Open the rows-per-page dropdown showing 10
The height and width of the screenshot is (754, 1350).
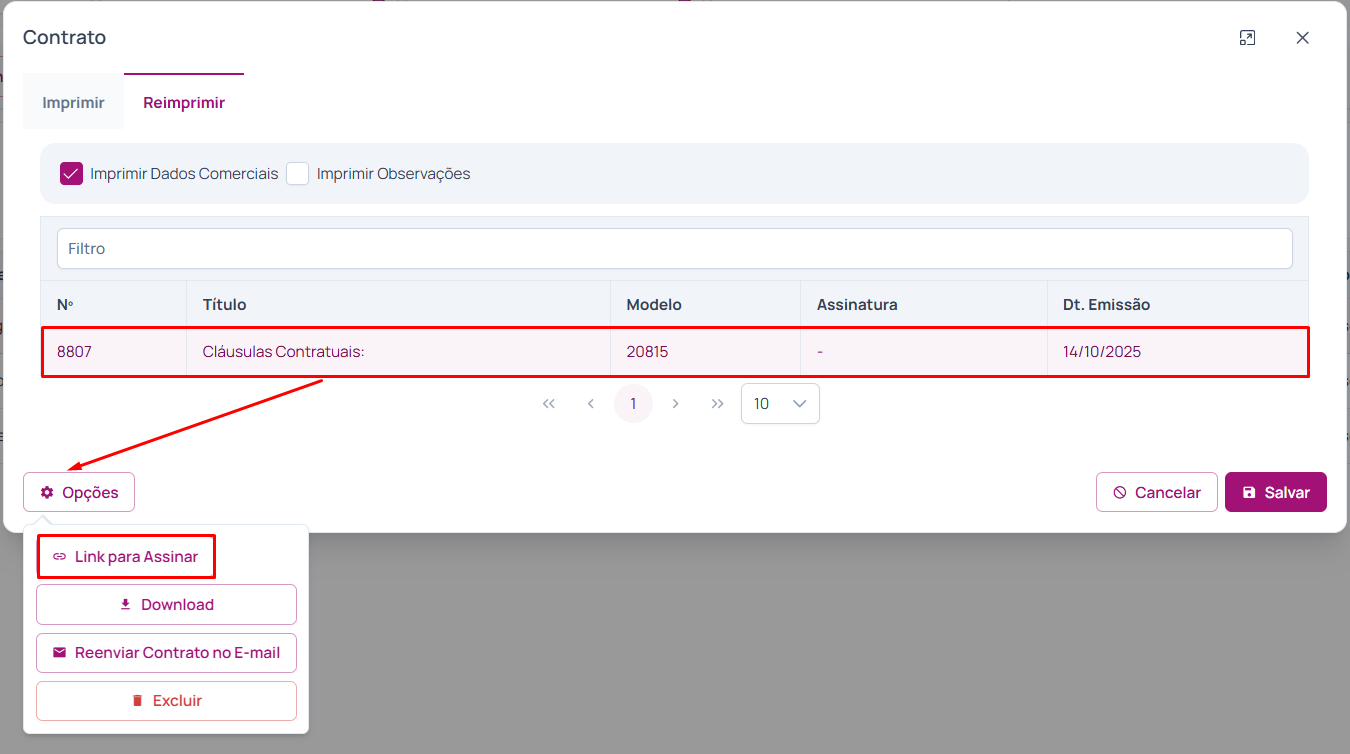(780, 404)
